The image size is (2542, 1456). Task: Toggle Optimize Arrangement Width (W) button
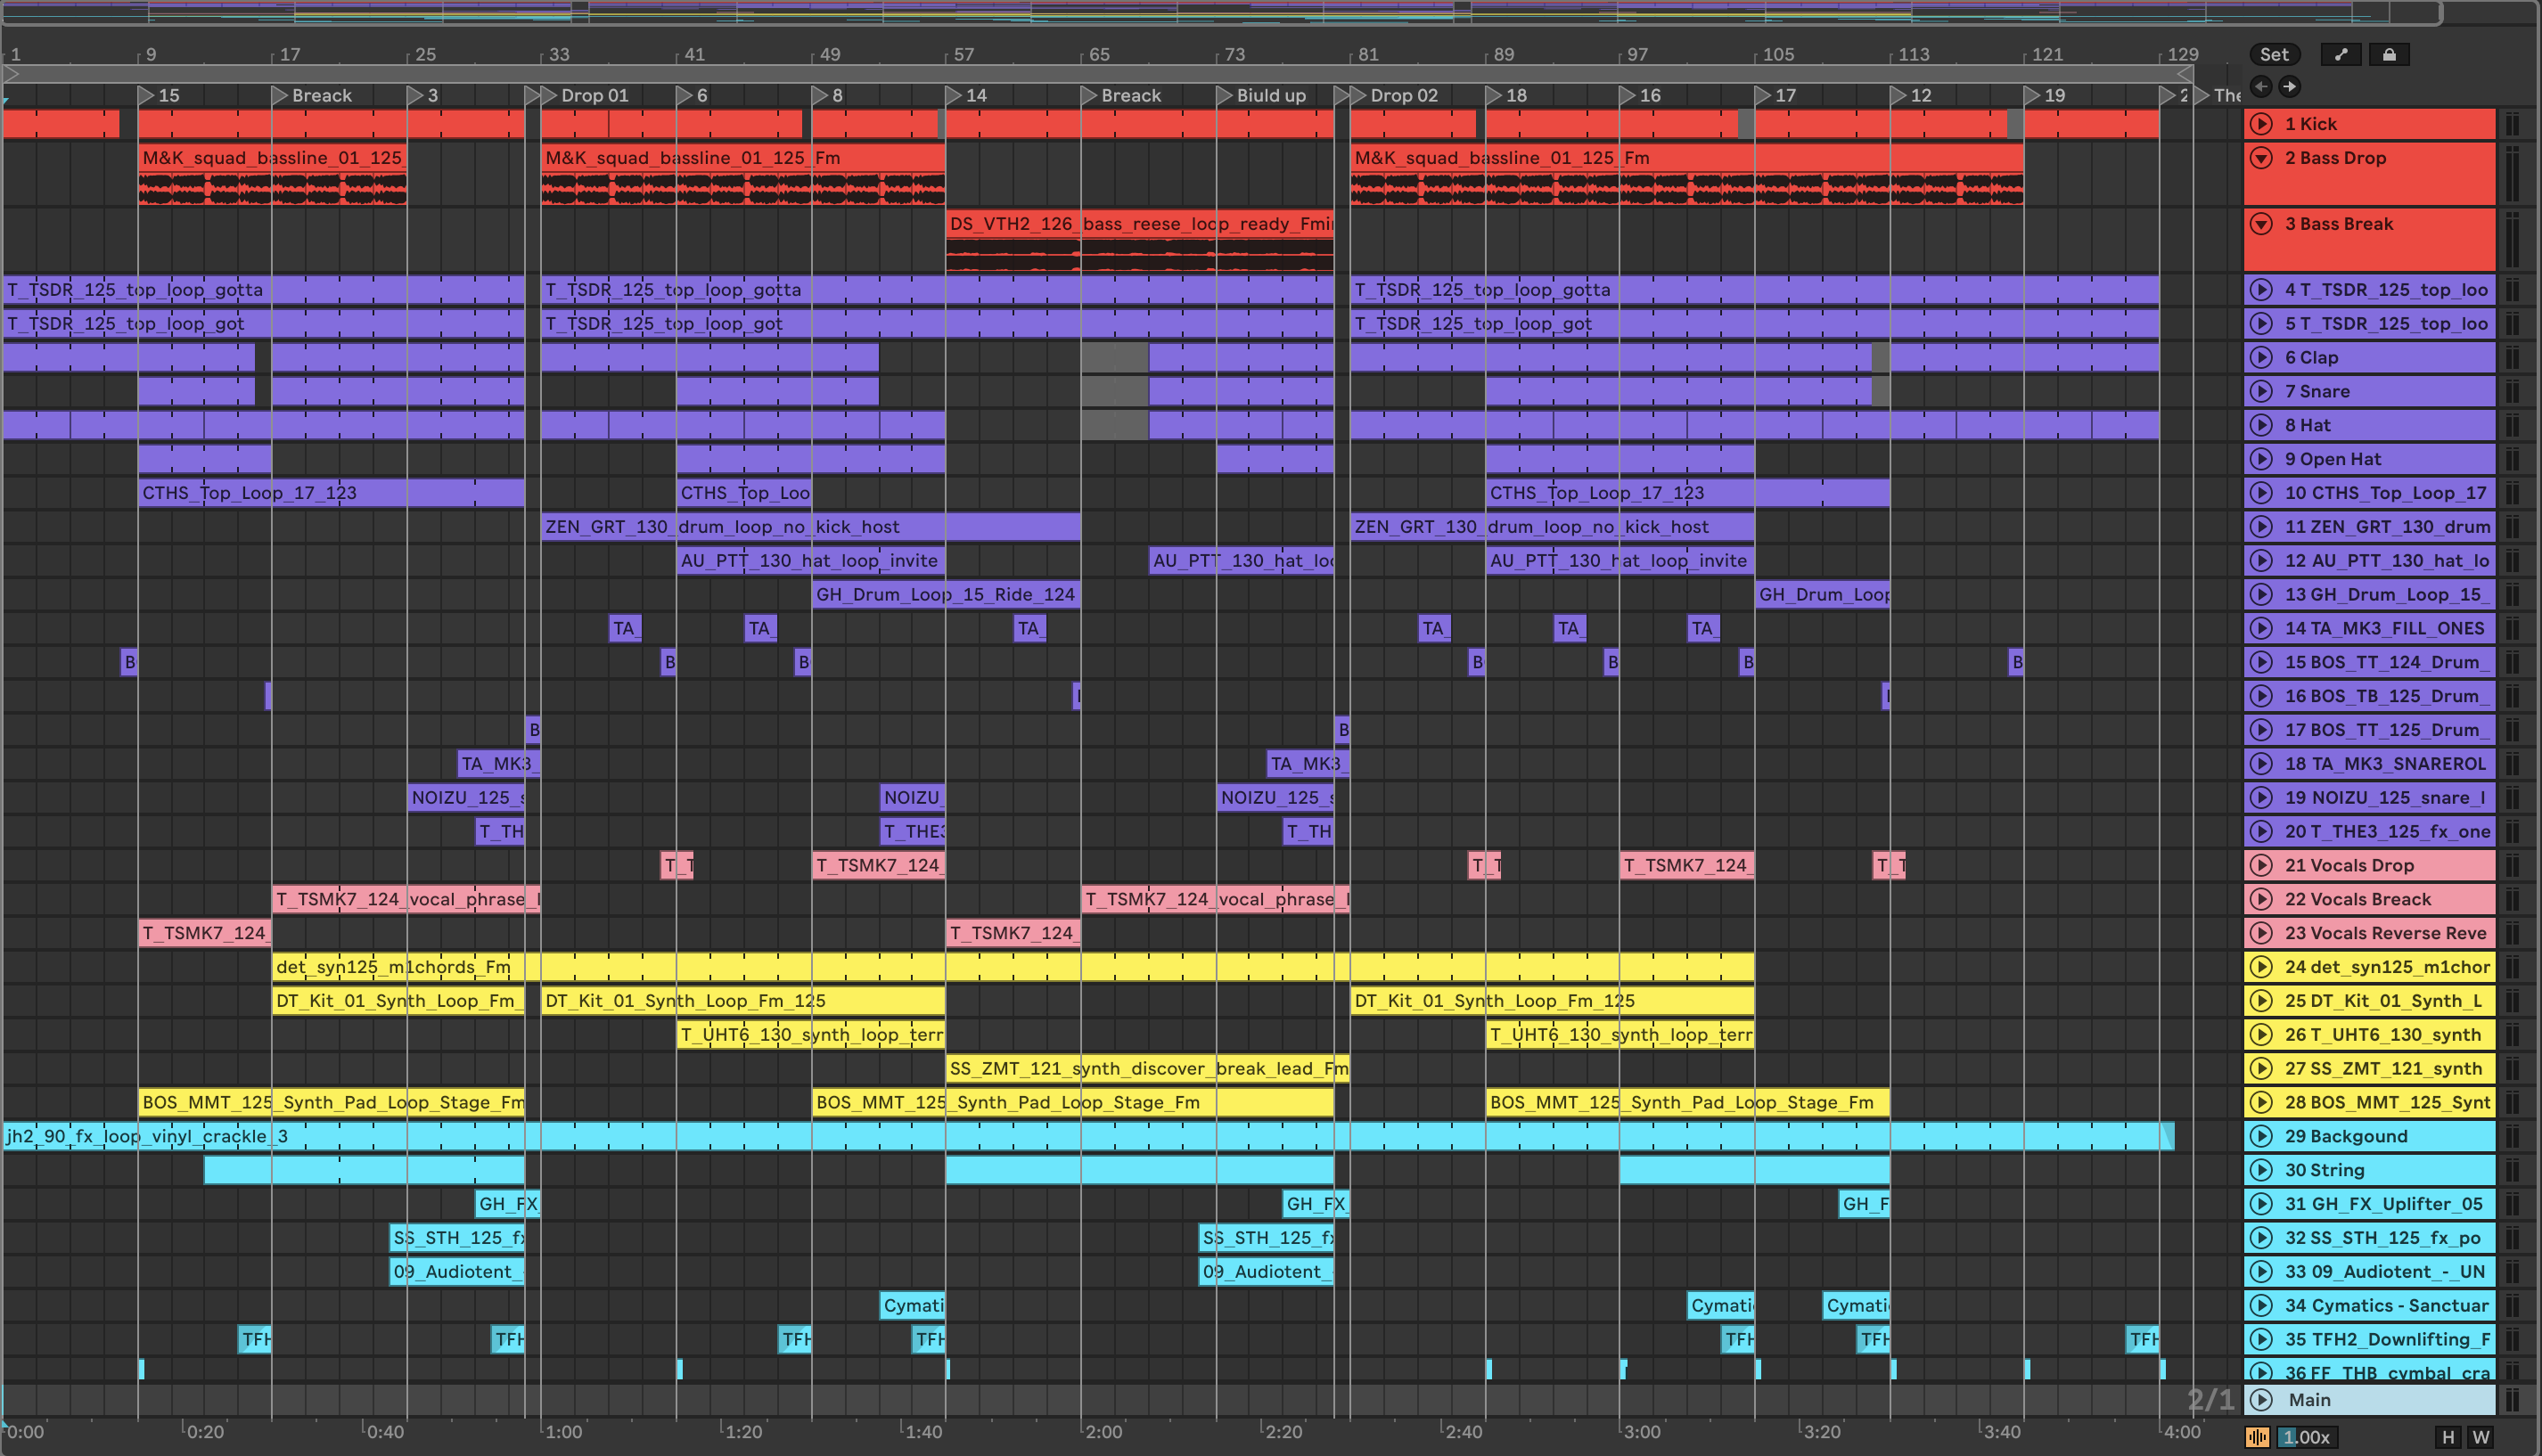[2480, 1437]
